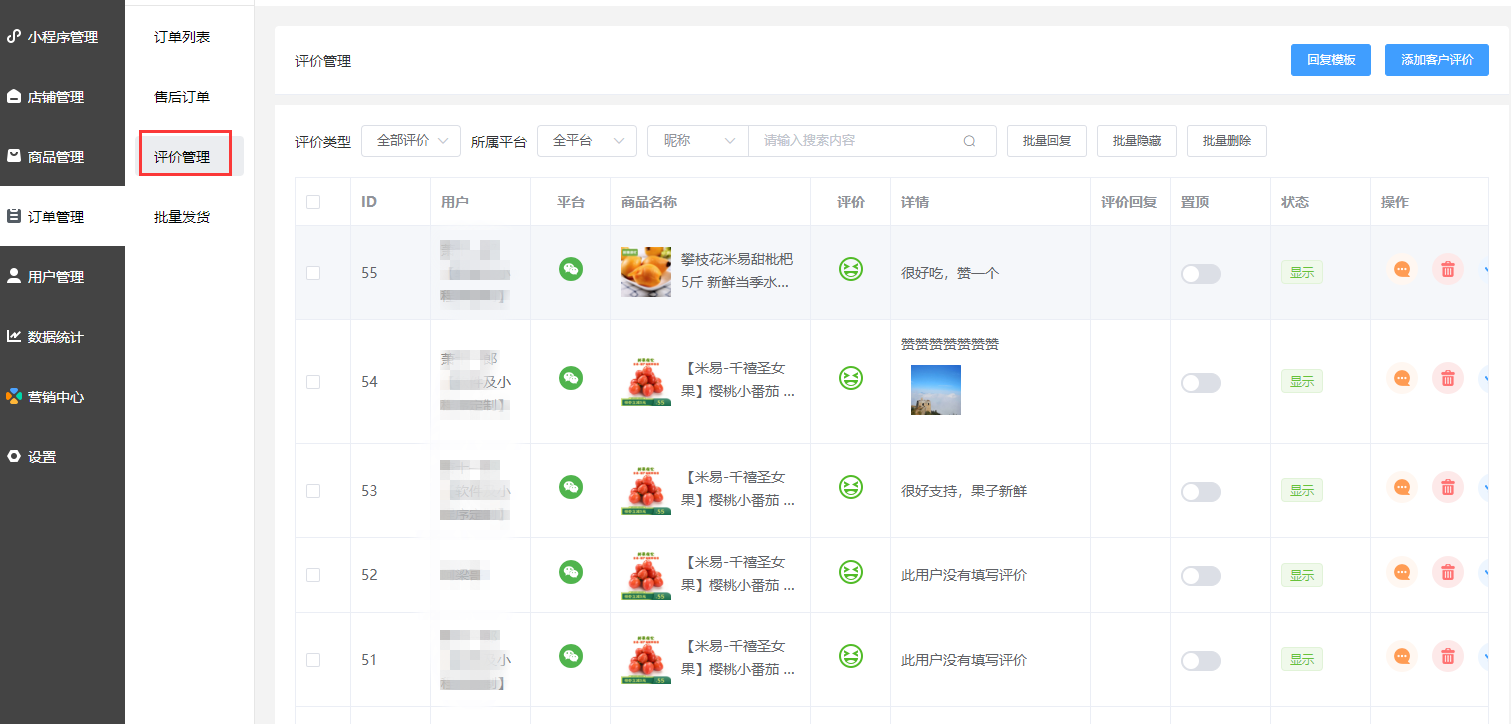Click the search magnifier icon
This screenshot has height=724, width=1511.
click(969, 141)
